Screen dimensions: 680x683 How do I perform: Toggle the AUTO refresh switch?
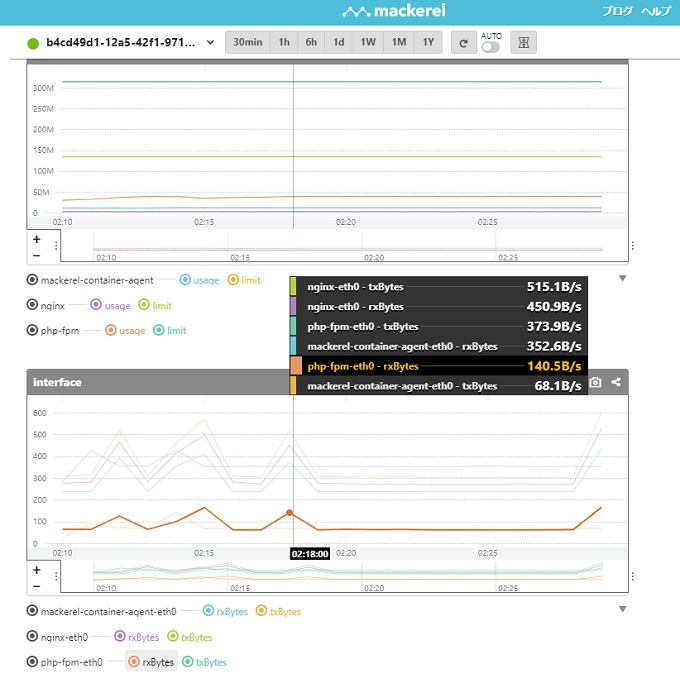point(491,47)
